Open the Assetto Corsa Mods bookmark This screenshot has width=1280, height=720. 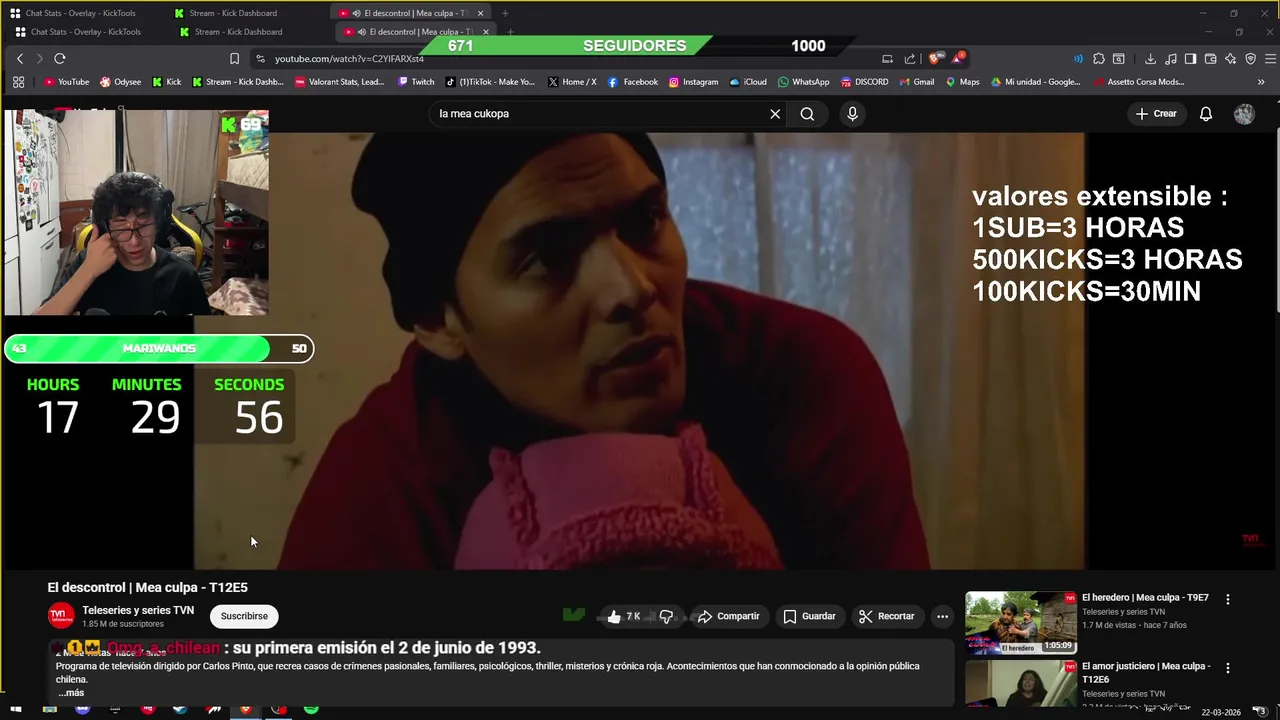point(1139,82)
